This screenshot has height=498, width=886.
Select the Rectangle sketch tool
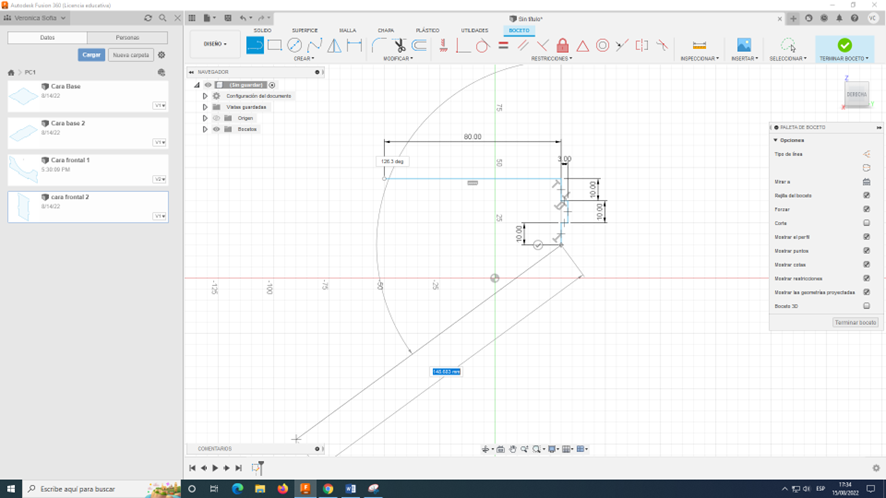tap(275, 45)
